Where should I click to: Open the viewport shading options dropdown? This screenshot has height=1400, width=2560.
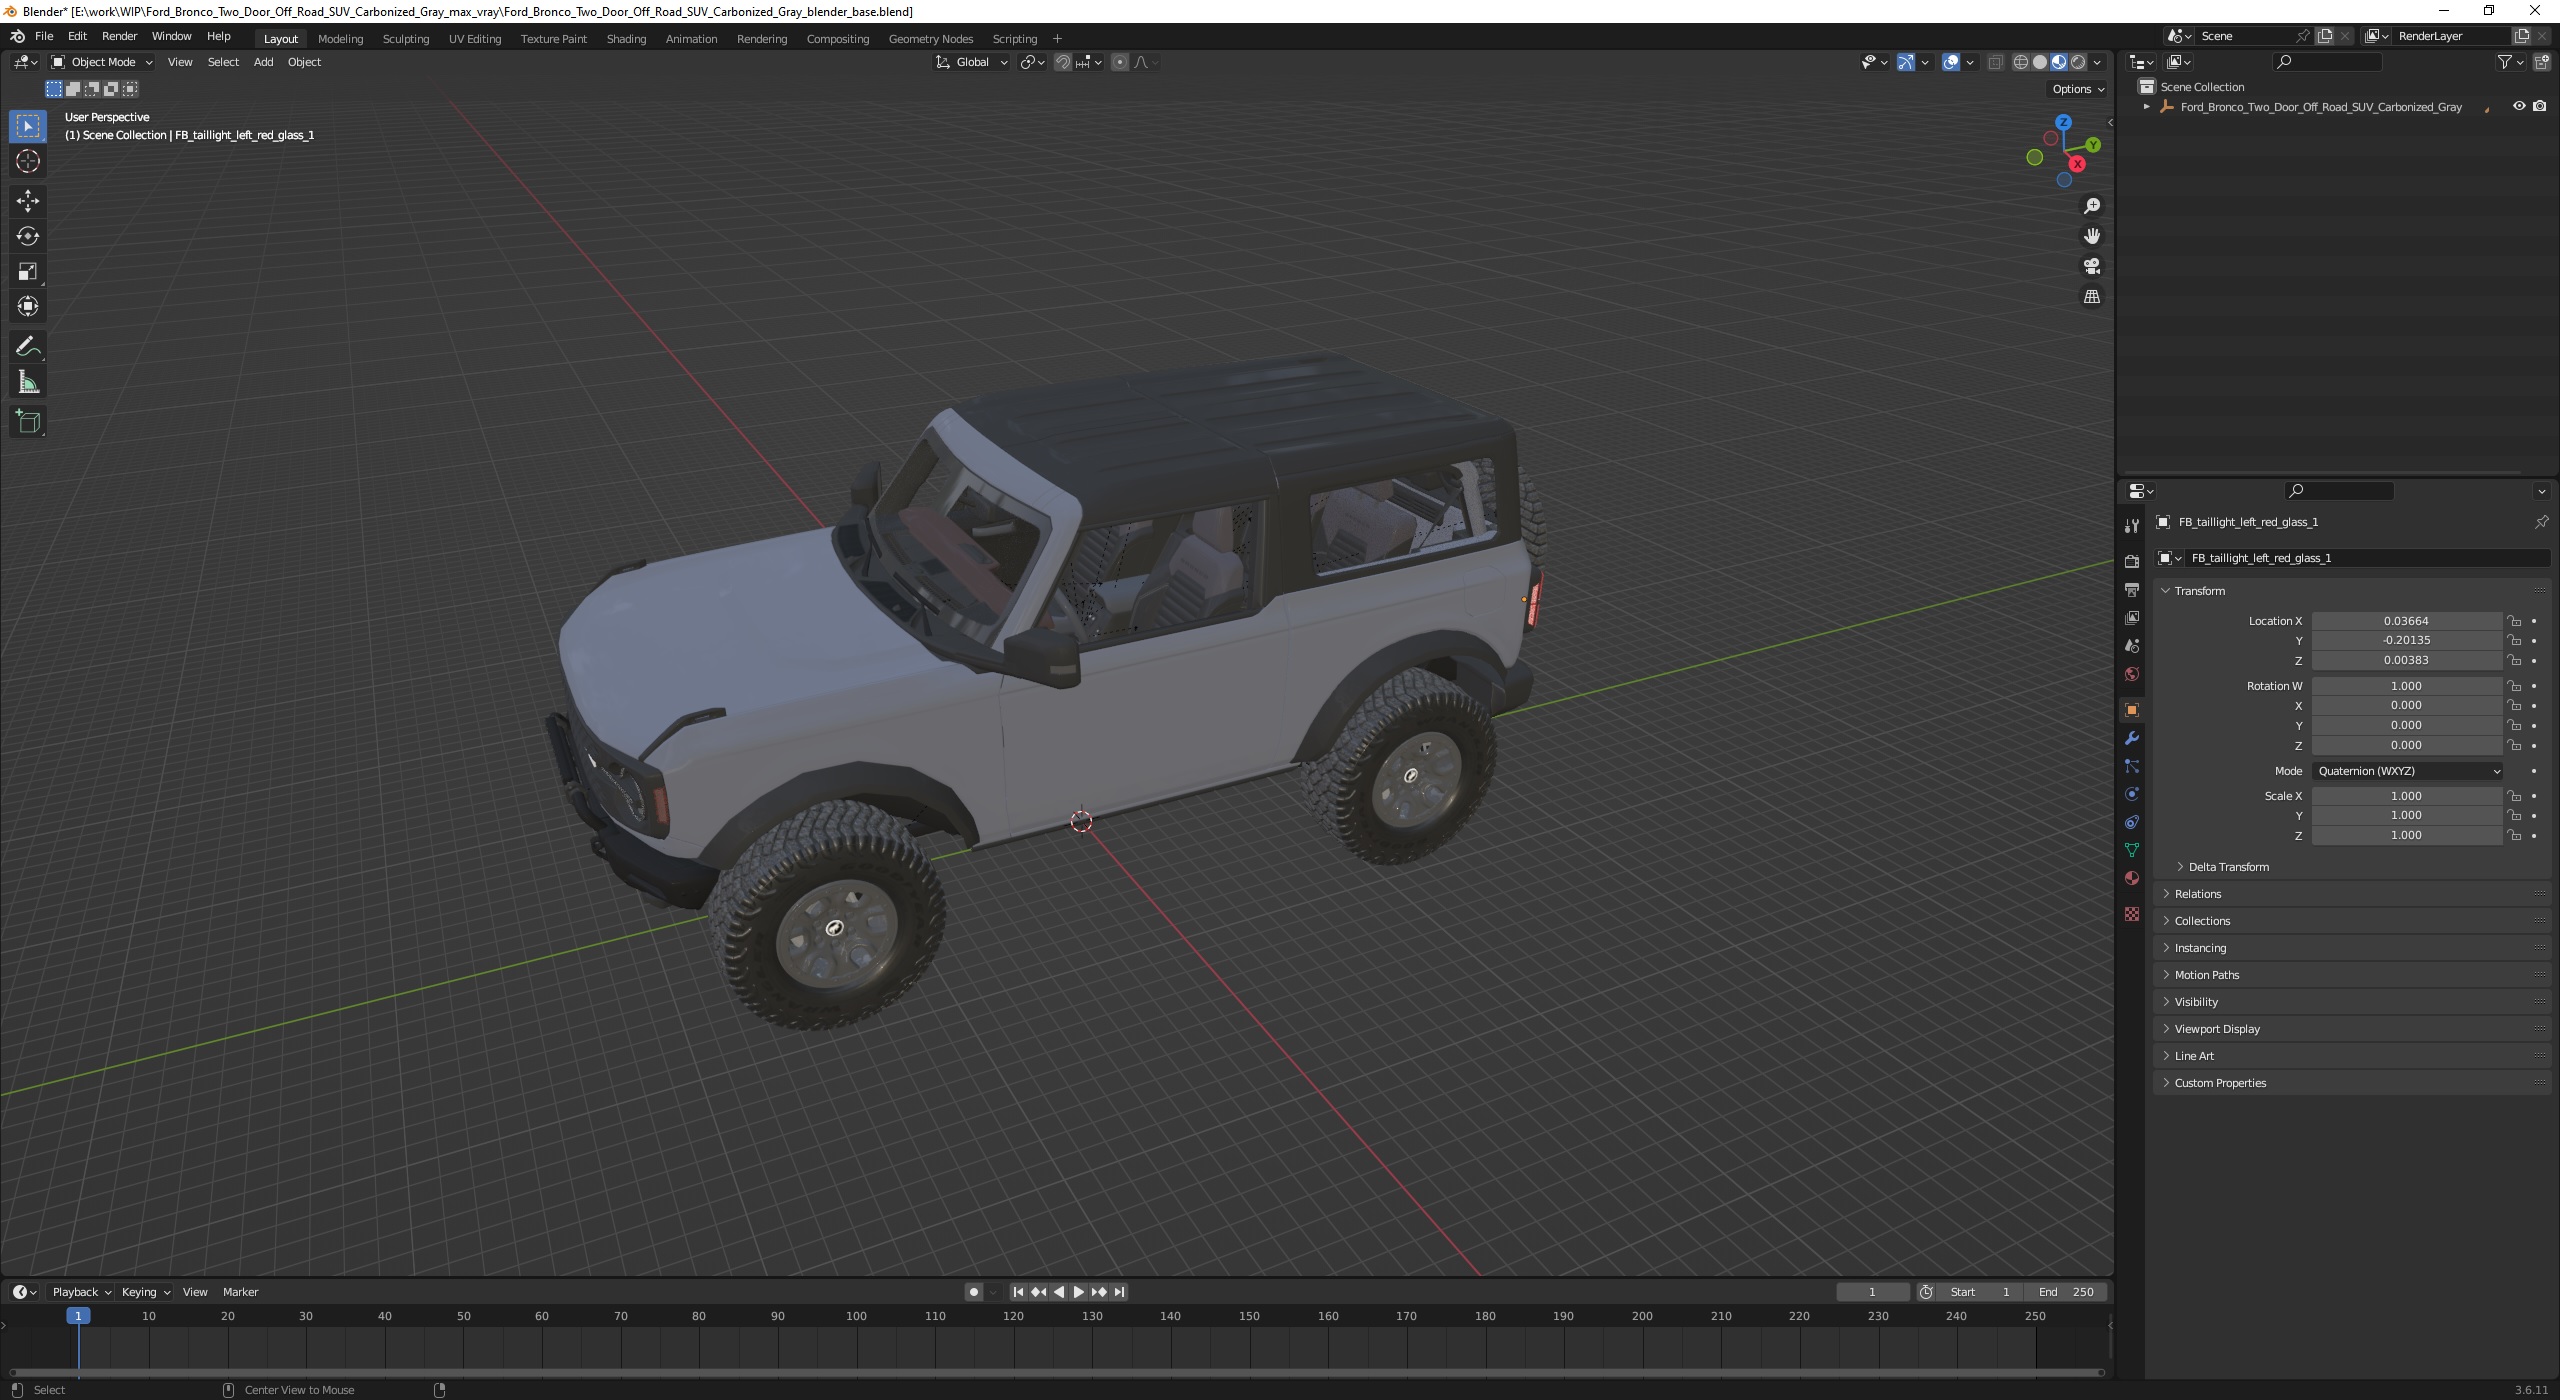pyautogui.click(x=2097, y=62)
